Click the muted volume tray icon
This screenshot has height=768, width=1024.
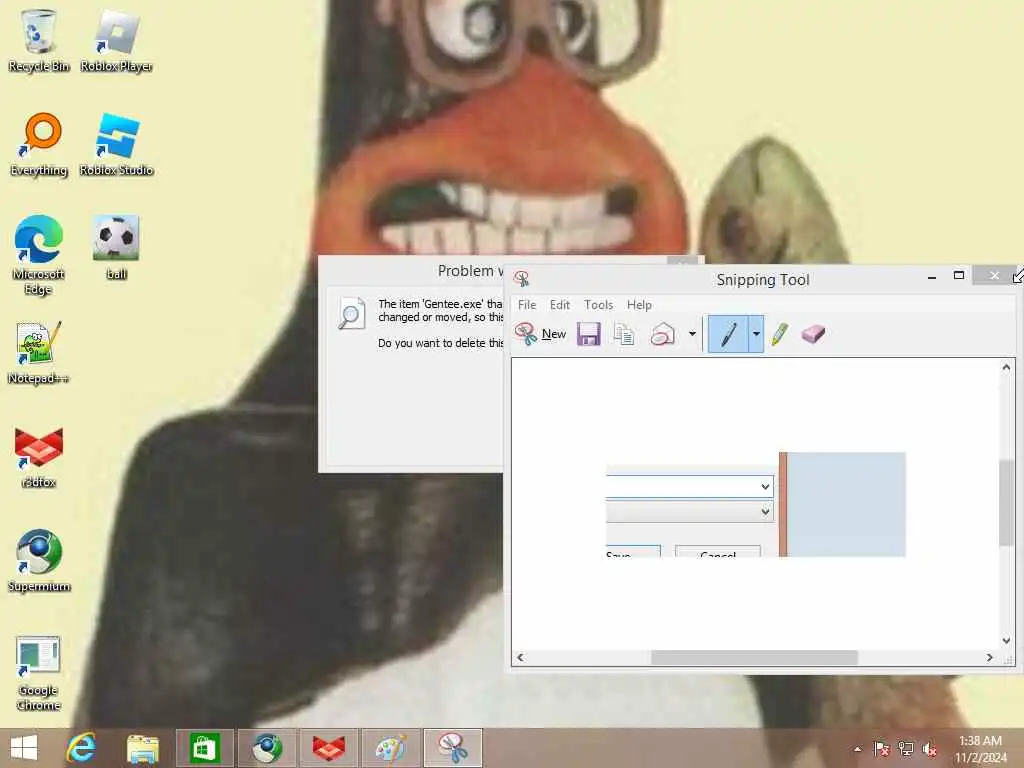coord(930,749)
